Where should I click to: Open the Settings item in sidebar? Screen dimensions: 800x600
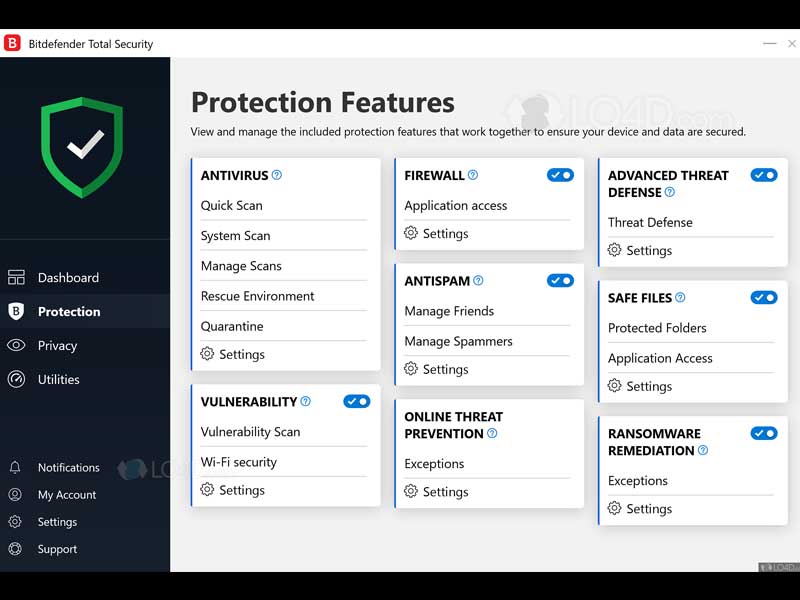(x=57, y=522)
